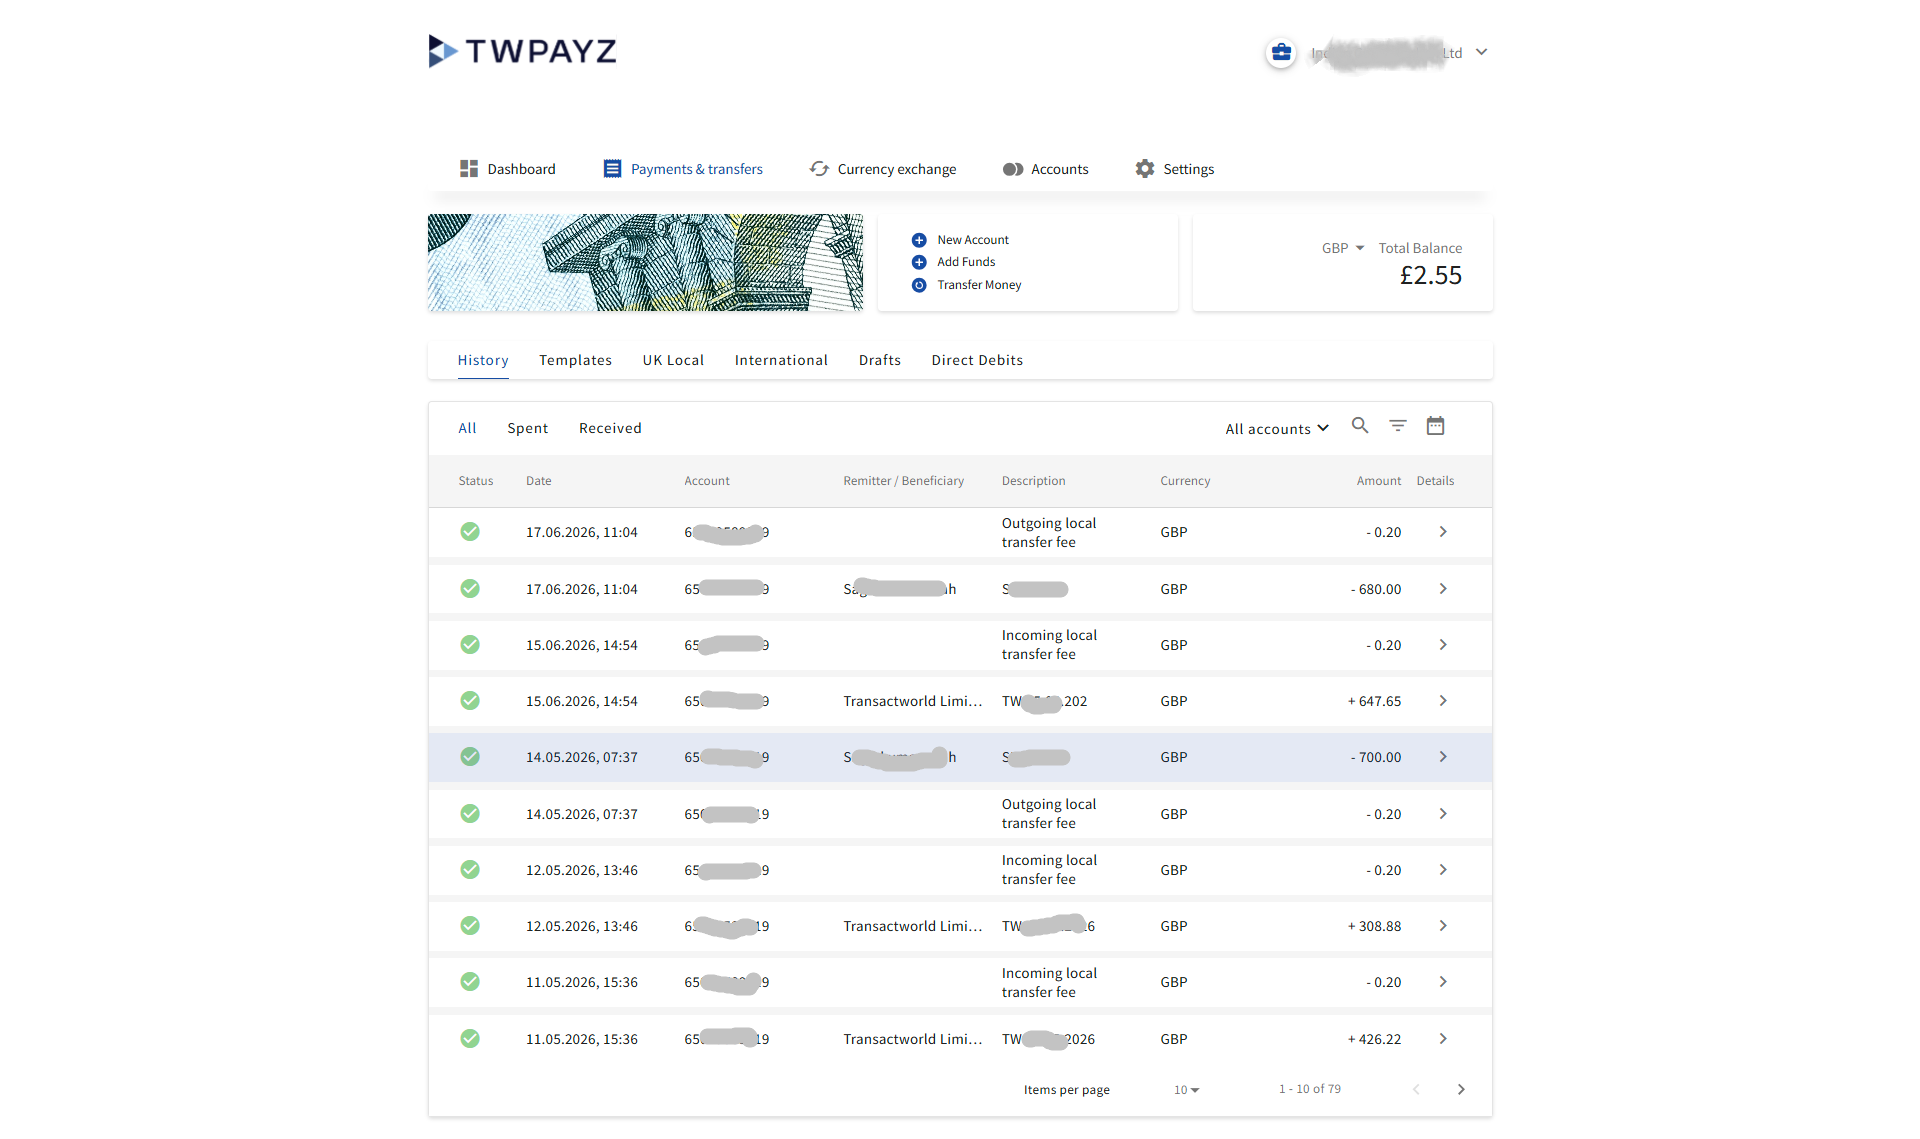Click the +308.88 amount cell
The height and width of the screenshot is (1139, 1920).
1374,926
